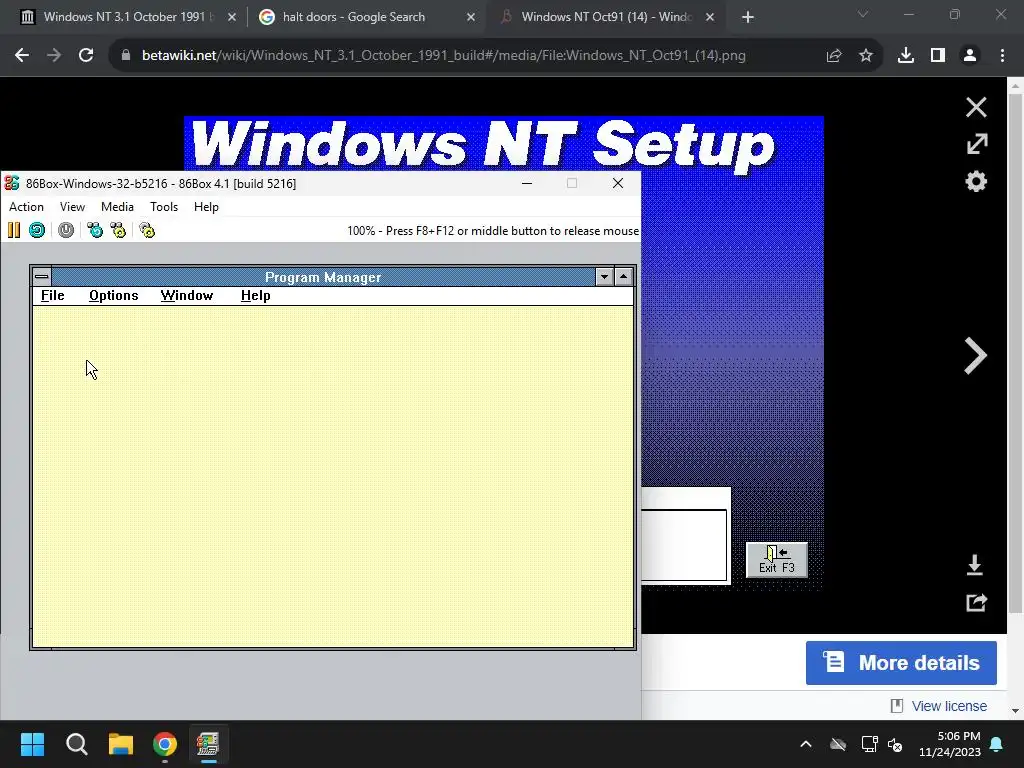Send Ctrl+Alt+Del via toolbar icon
The width and height of the screenshot is (1024, 768).
coord(95,230)
